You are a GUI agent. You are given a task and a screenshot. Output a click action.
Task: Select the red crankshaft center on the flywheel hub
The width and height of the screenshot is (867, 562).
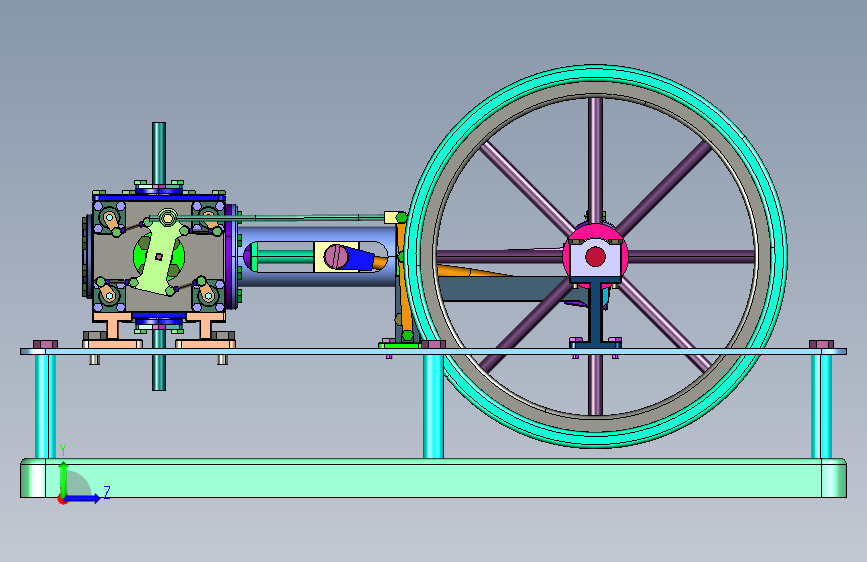pos(596,257)
